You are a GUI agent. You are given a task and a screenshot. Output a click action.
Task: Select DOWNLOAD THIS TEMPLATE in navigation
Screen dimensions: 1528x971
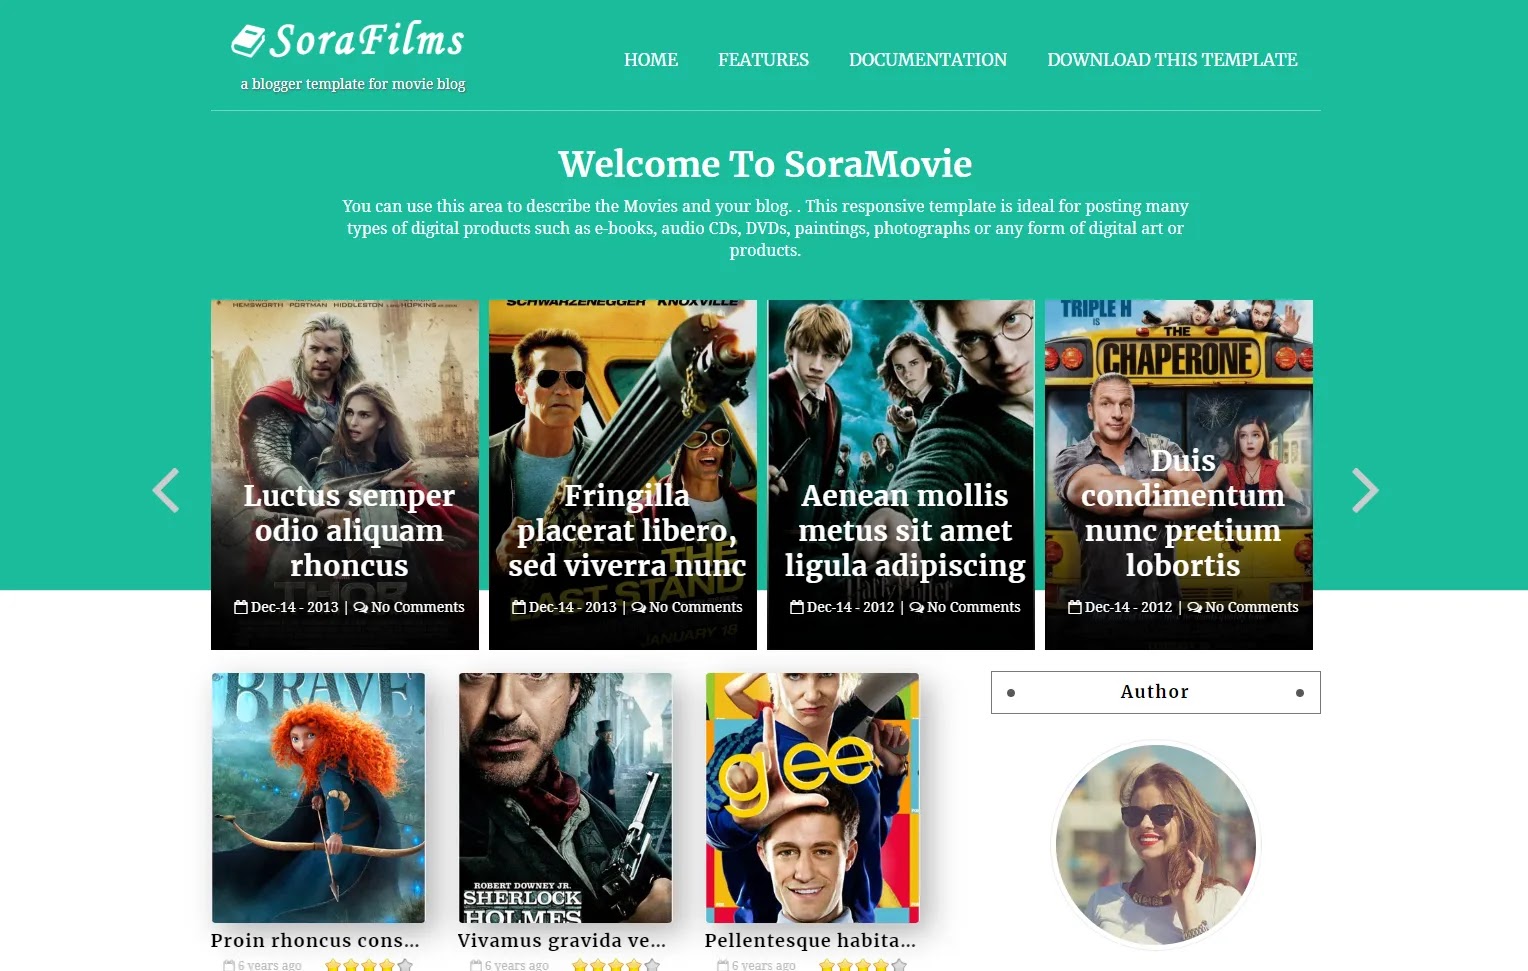tap(1172, 60)
